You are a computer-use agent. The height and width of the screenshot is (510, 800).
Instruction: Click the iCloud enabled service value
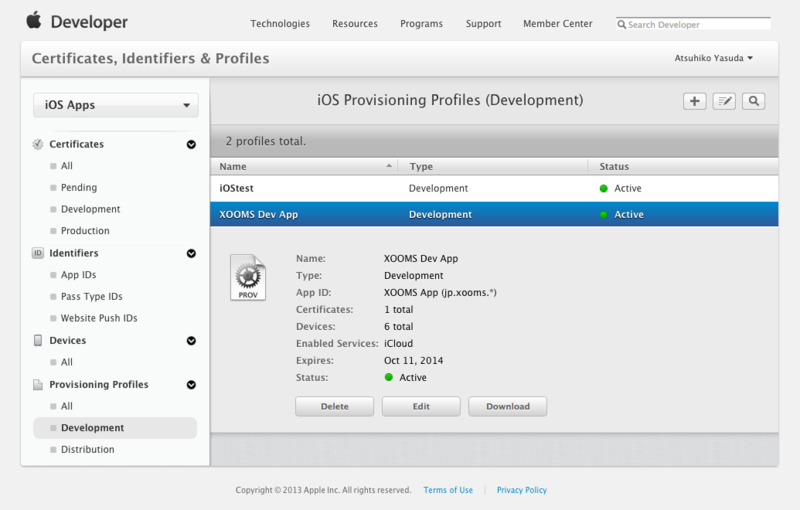point(398,344)
